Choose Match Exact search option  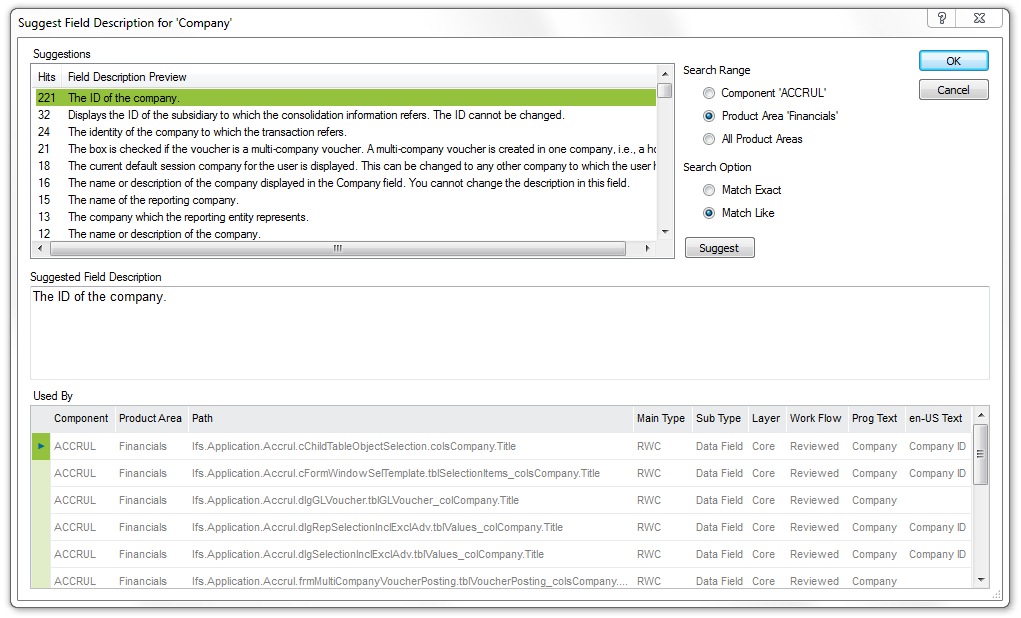coord(709,190)
